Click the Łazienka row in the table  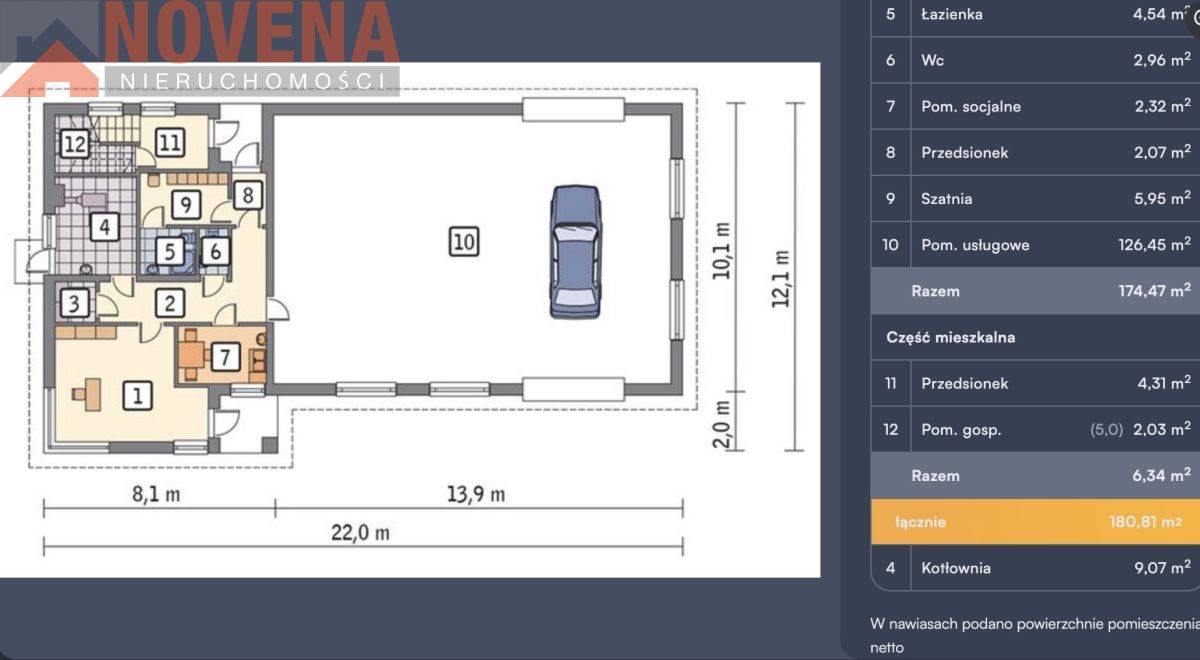(x=1035, y=15)
